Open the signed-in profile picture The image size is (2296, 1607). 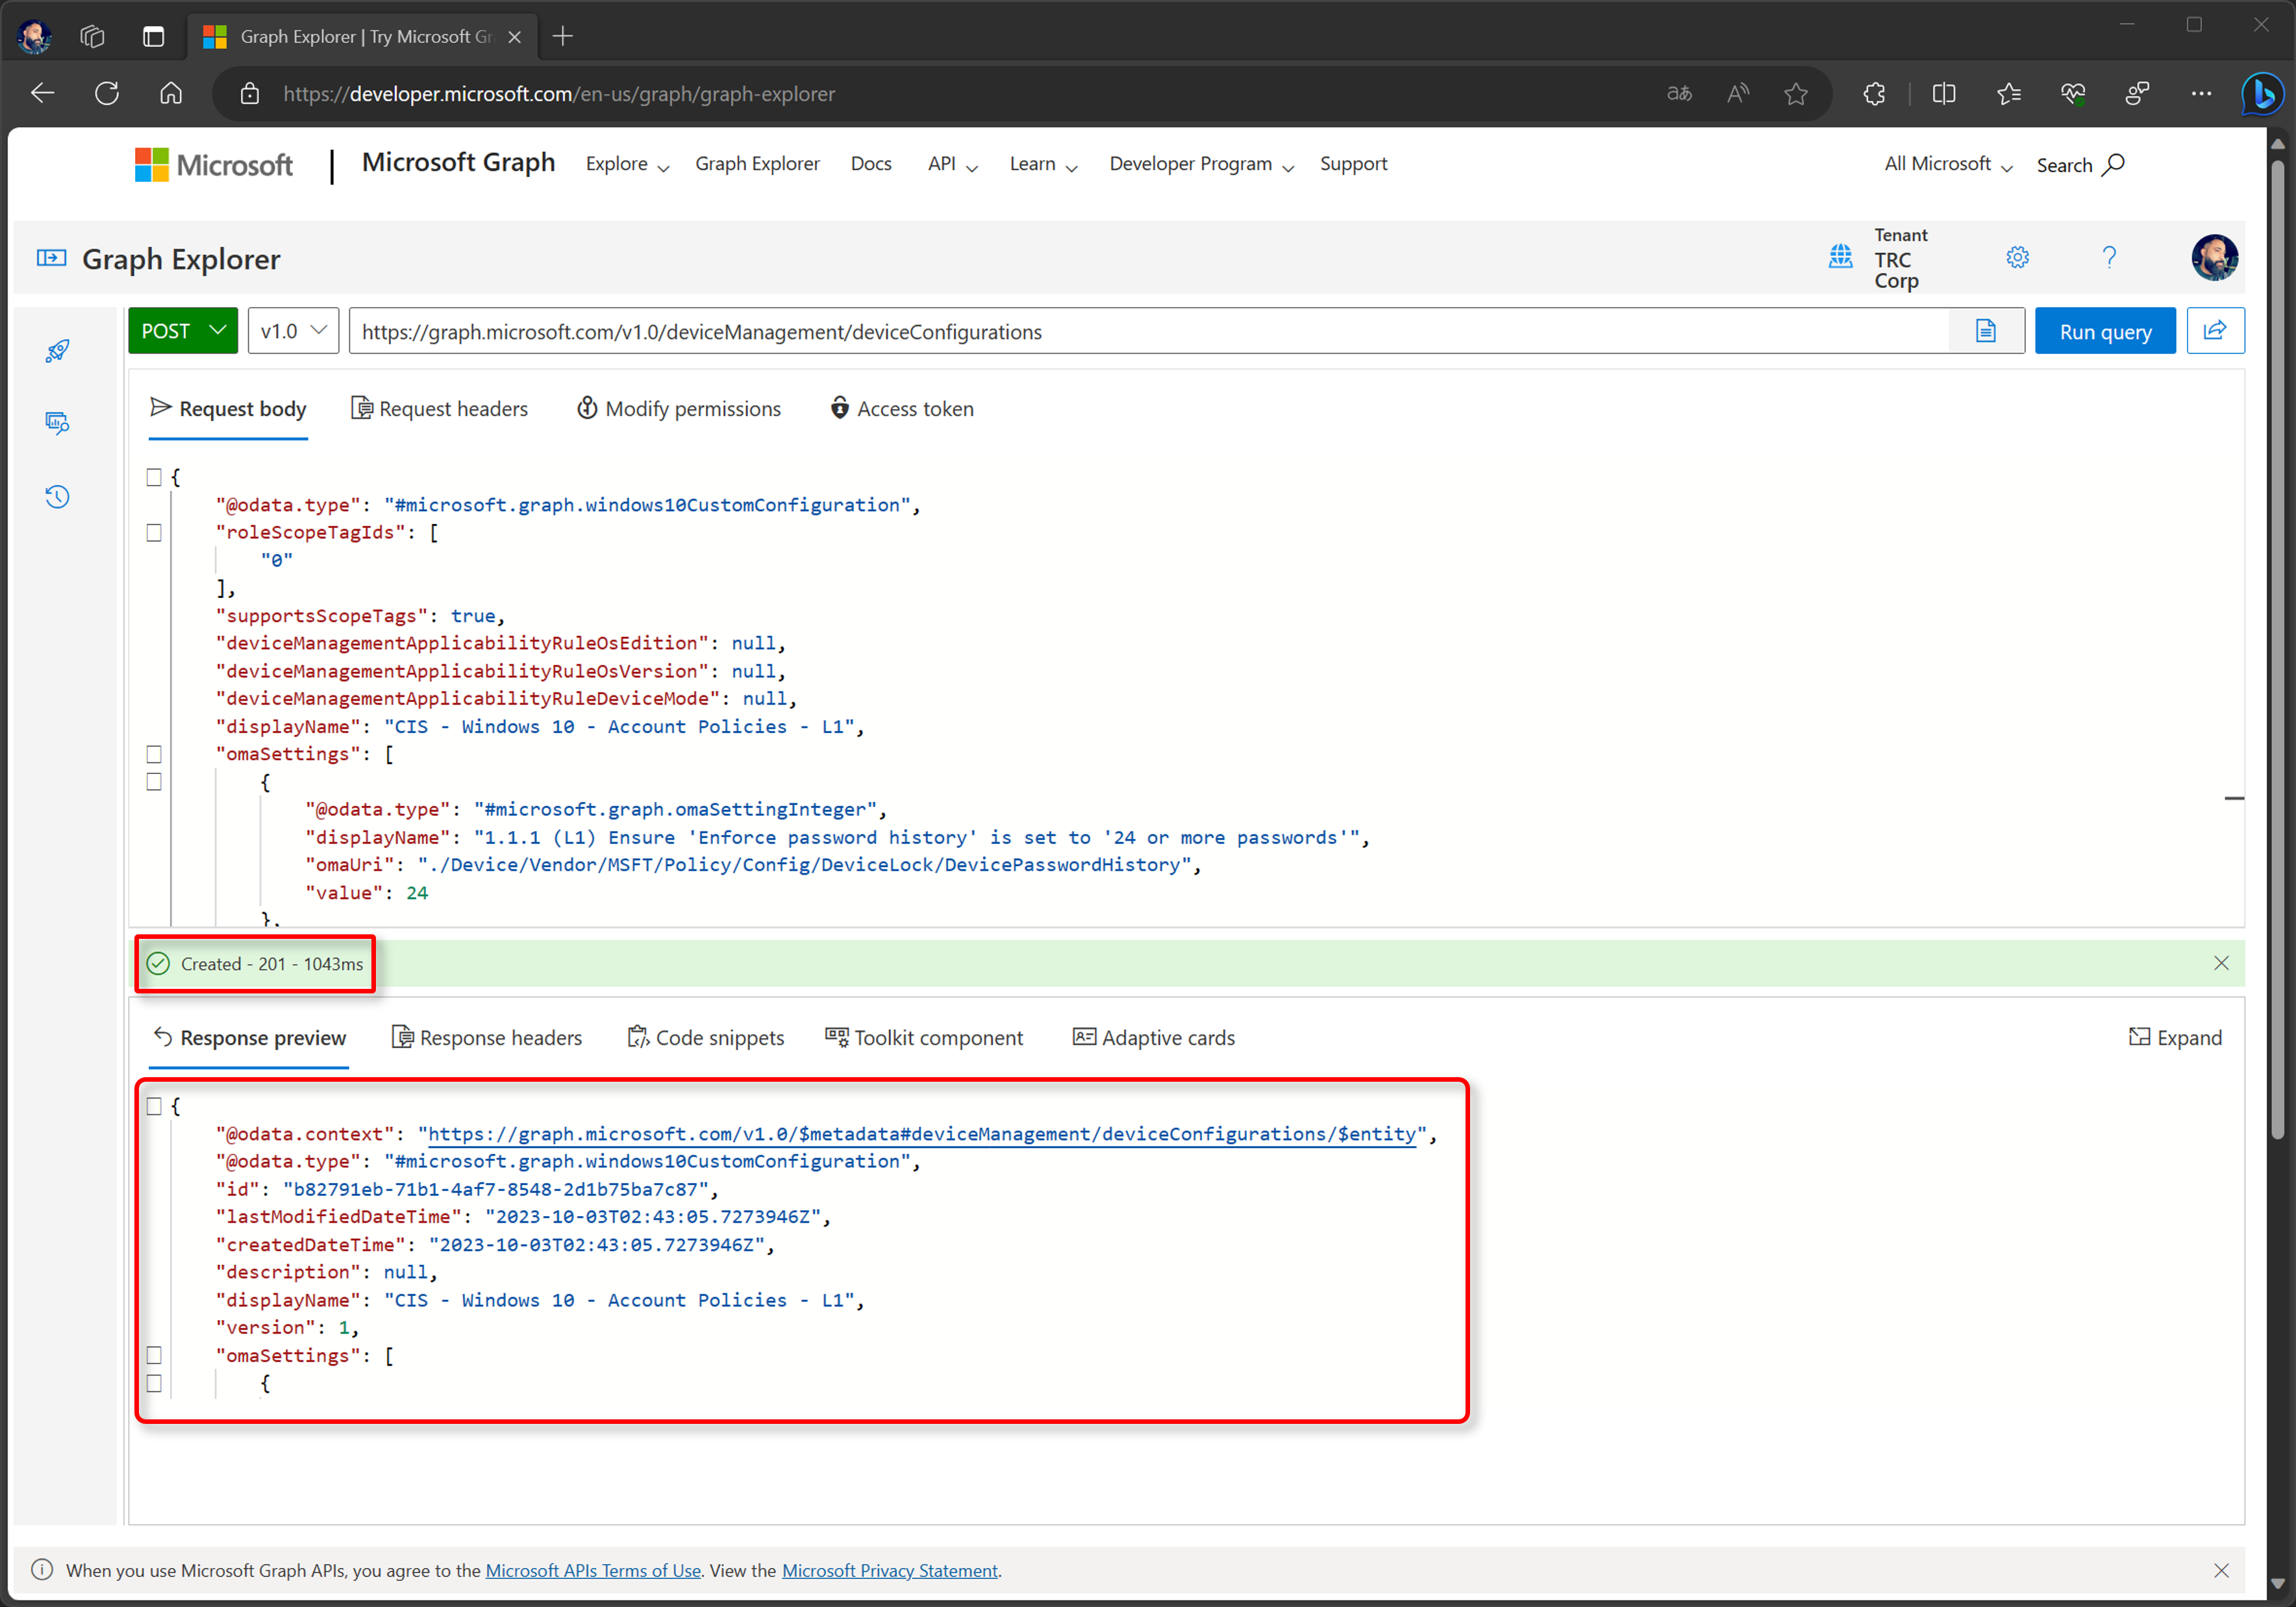click(x=2214, y=258)
